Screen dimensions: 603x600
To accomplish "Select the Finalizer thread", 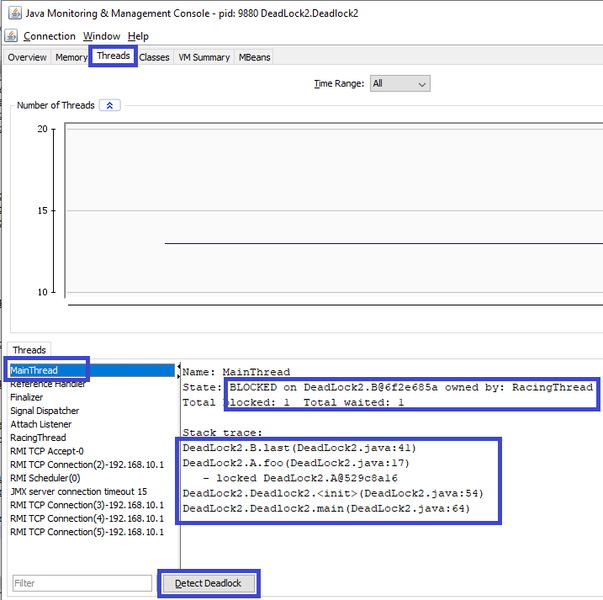I will pyautogui.click(x=92, y=397).
